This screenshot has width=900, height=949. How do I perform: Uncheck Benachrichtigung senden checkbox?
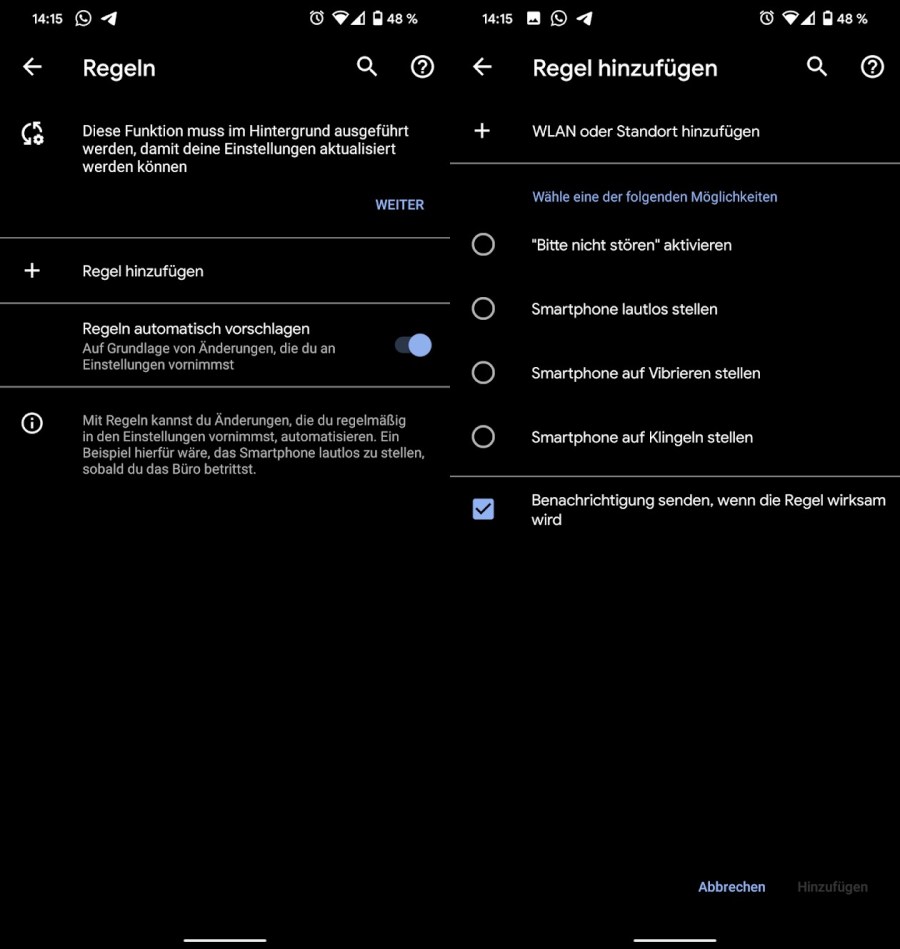click(483, 509)
